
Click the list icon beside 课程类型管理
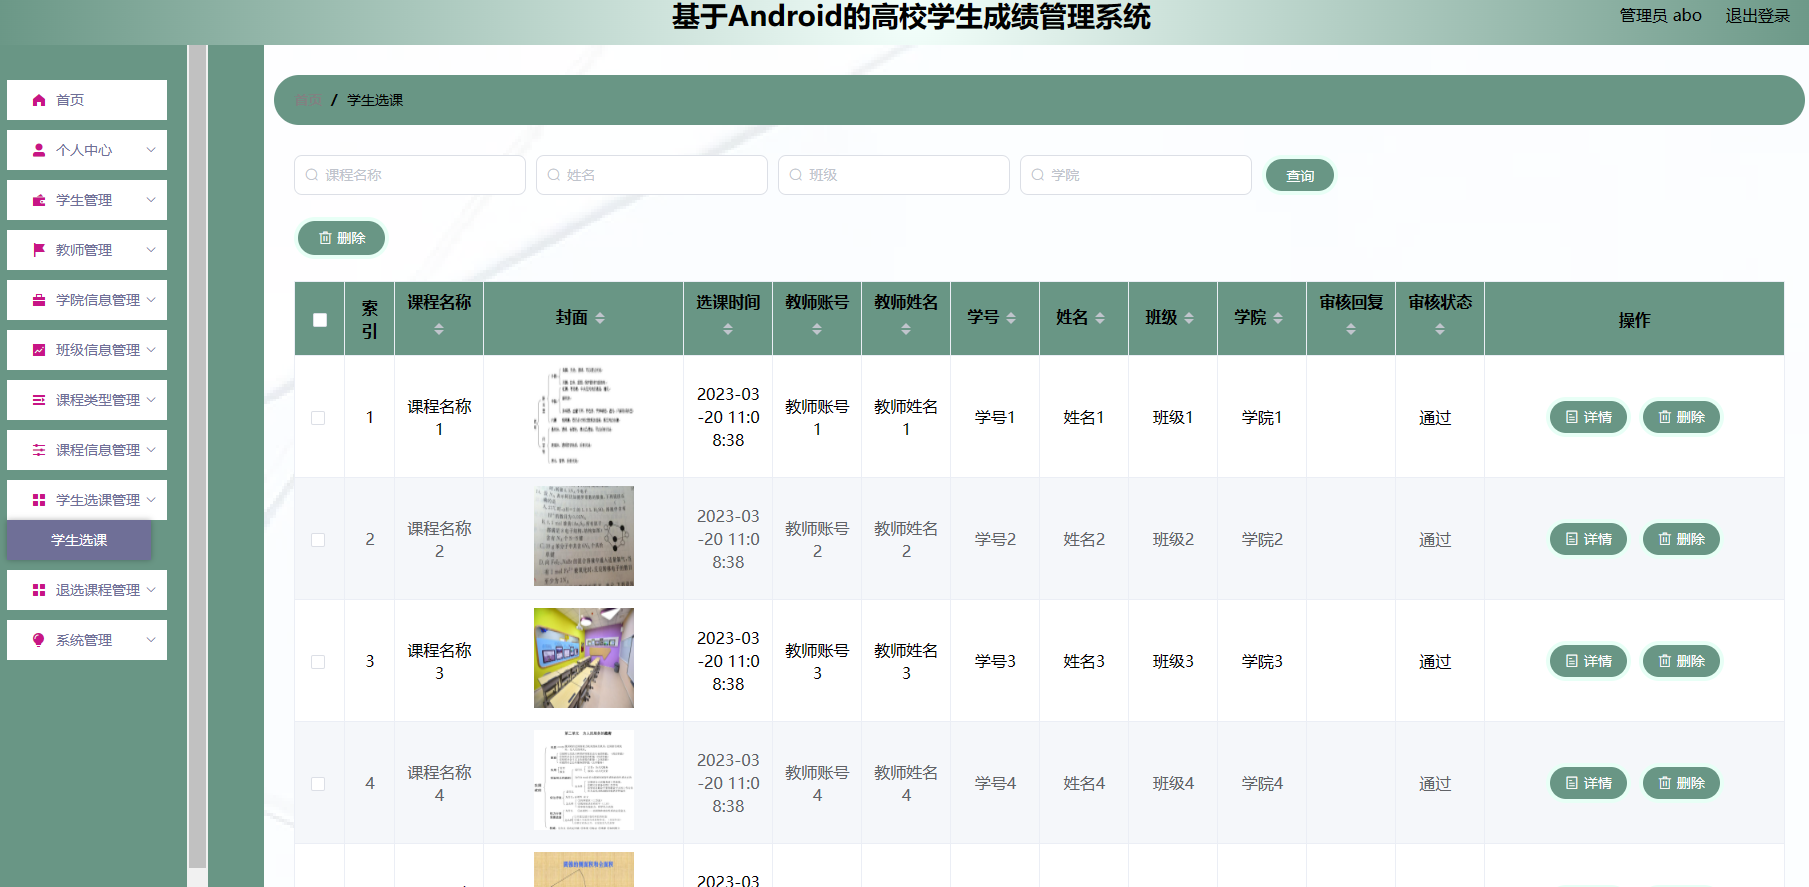click(39, 400)
